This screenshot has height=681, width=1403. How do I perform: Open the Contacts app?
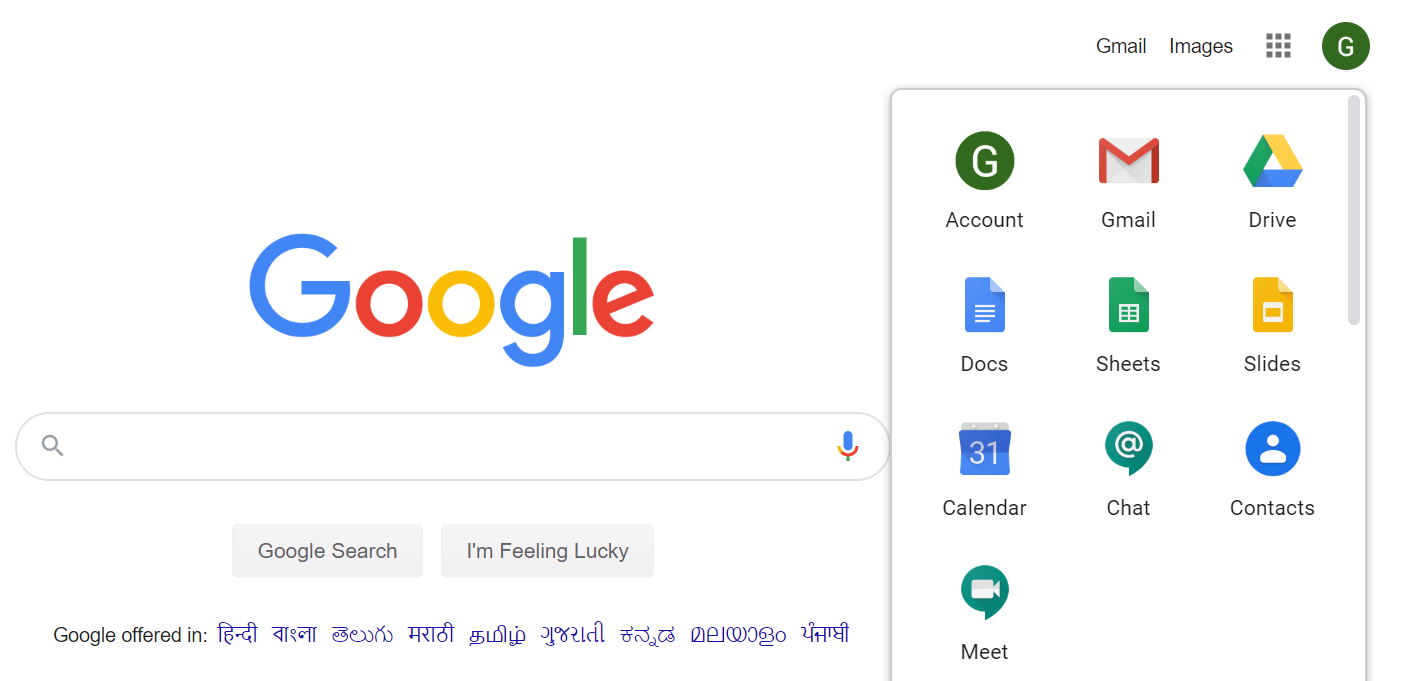[x=1272, y=448]
